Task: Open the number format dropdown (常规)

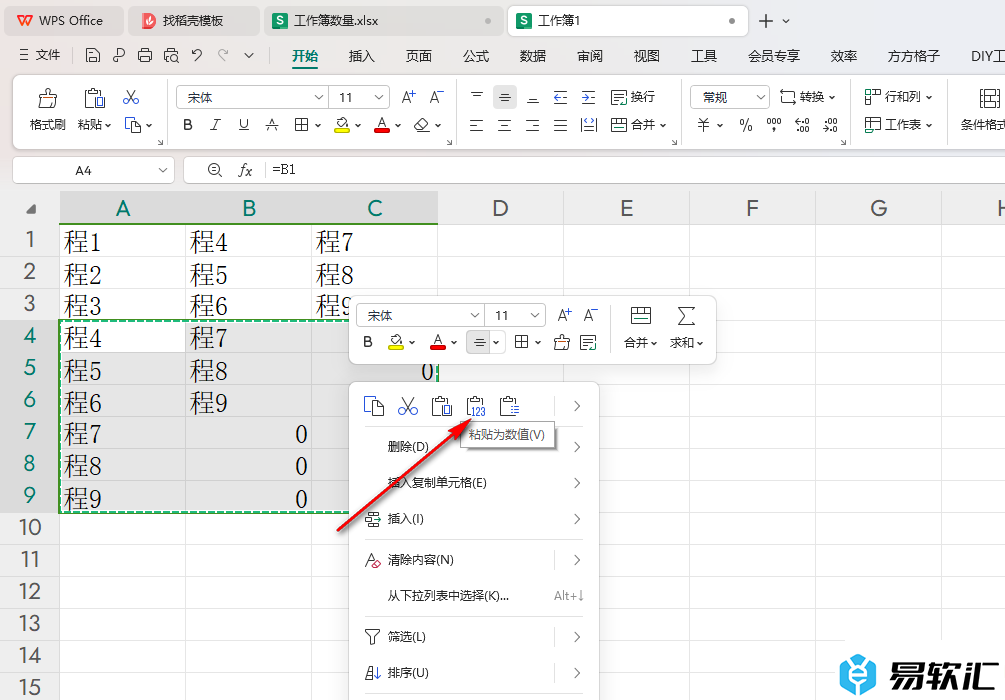Action: click(760, 97)
